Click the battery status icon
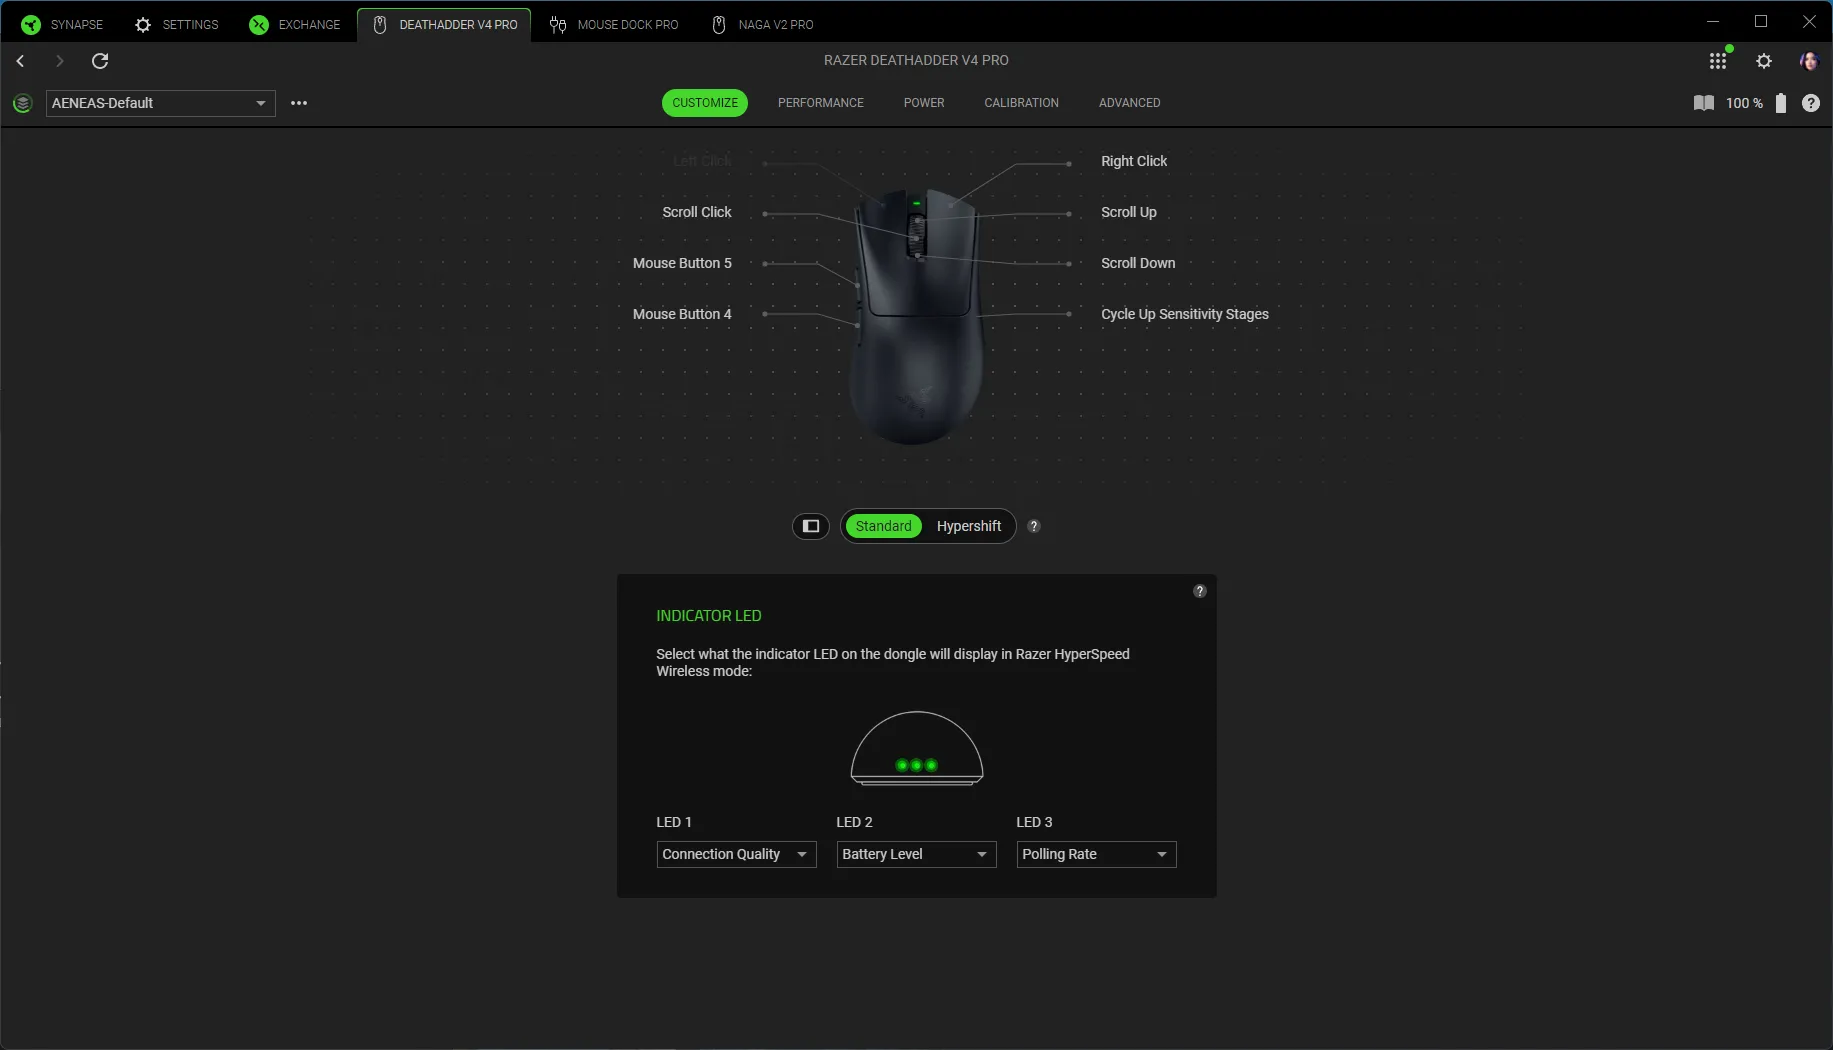The height and width of the screenshot is (1050, 1833). (1781, 103)
